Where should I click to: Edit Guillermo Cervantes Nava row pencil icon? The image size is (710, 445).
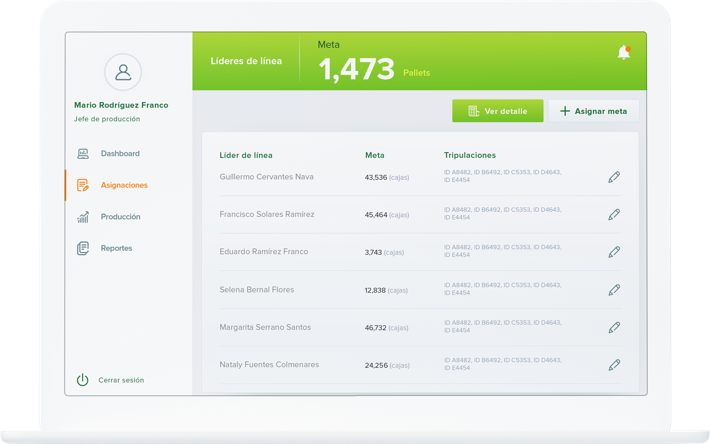614,177
